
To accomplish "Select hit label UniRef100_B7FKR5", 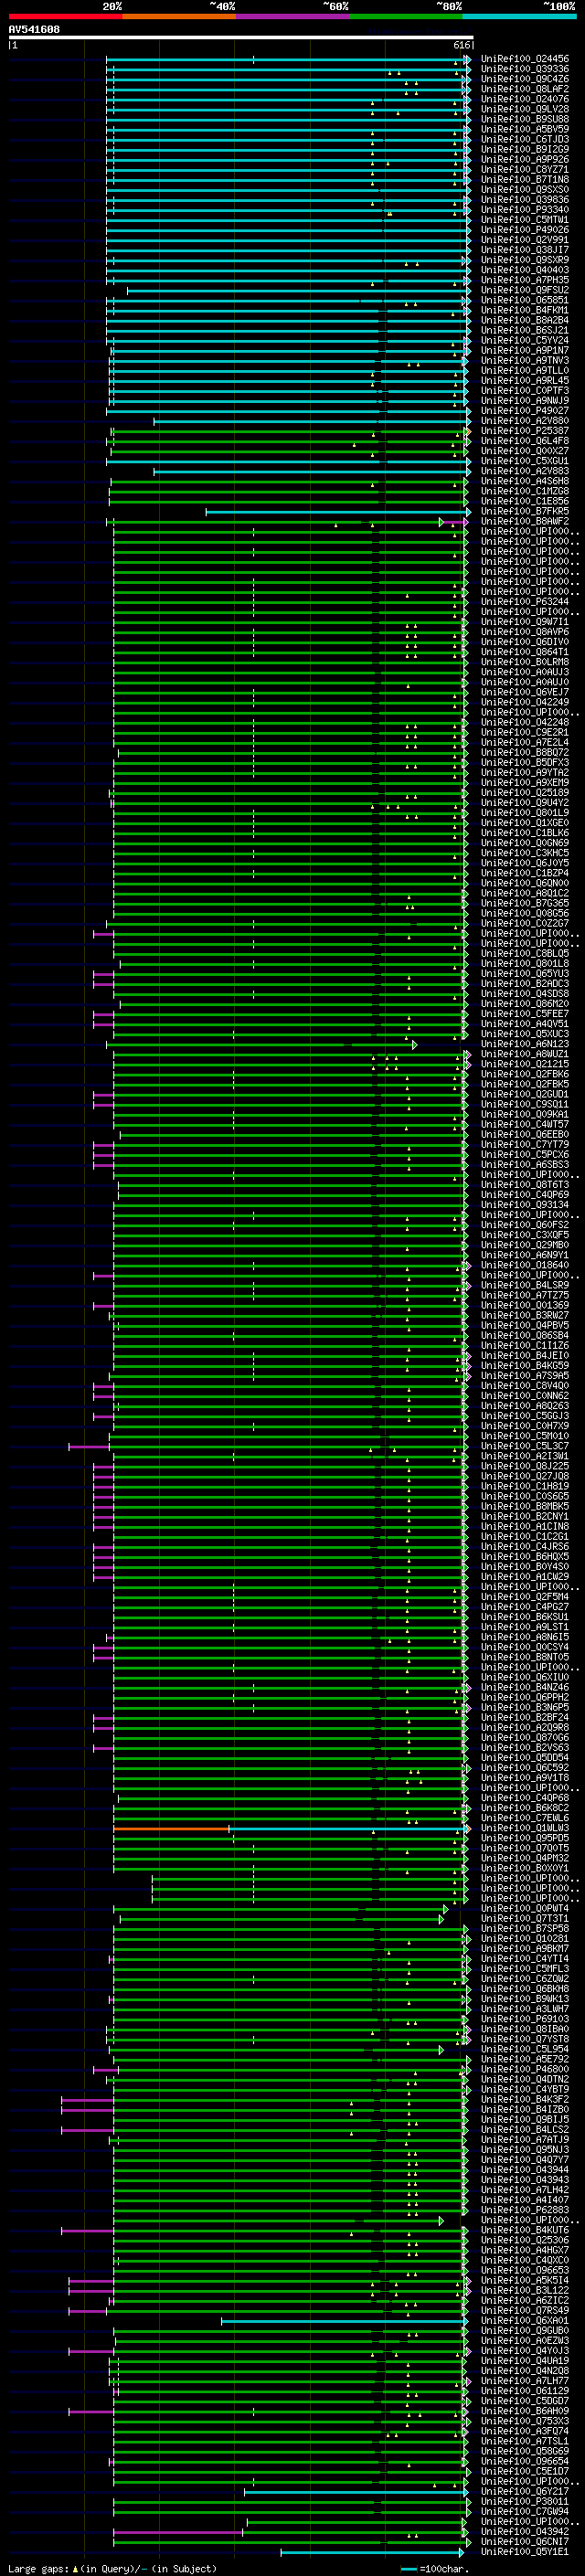I will click(x=525, y=511).
